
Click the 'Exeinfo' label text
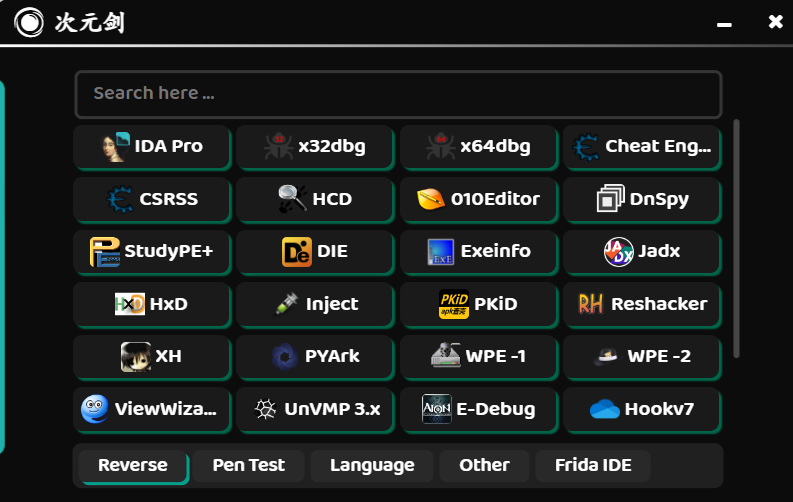coord(496,251)
